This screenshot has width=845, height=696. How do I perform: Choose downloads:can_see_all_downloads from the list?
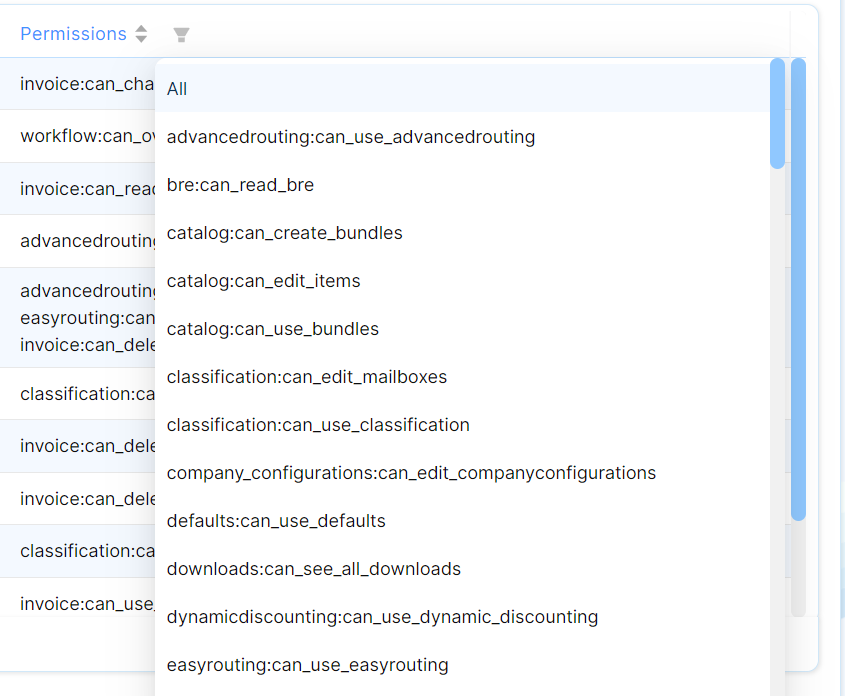(x=313, y=569)
